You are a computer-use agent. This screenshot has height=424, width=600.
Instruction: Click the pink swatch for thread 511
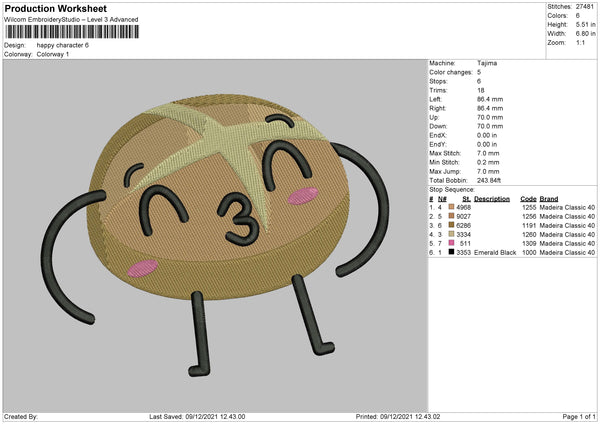[x=451, y=243]
